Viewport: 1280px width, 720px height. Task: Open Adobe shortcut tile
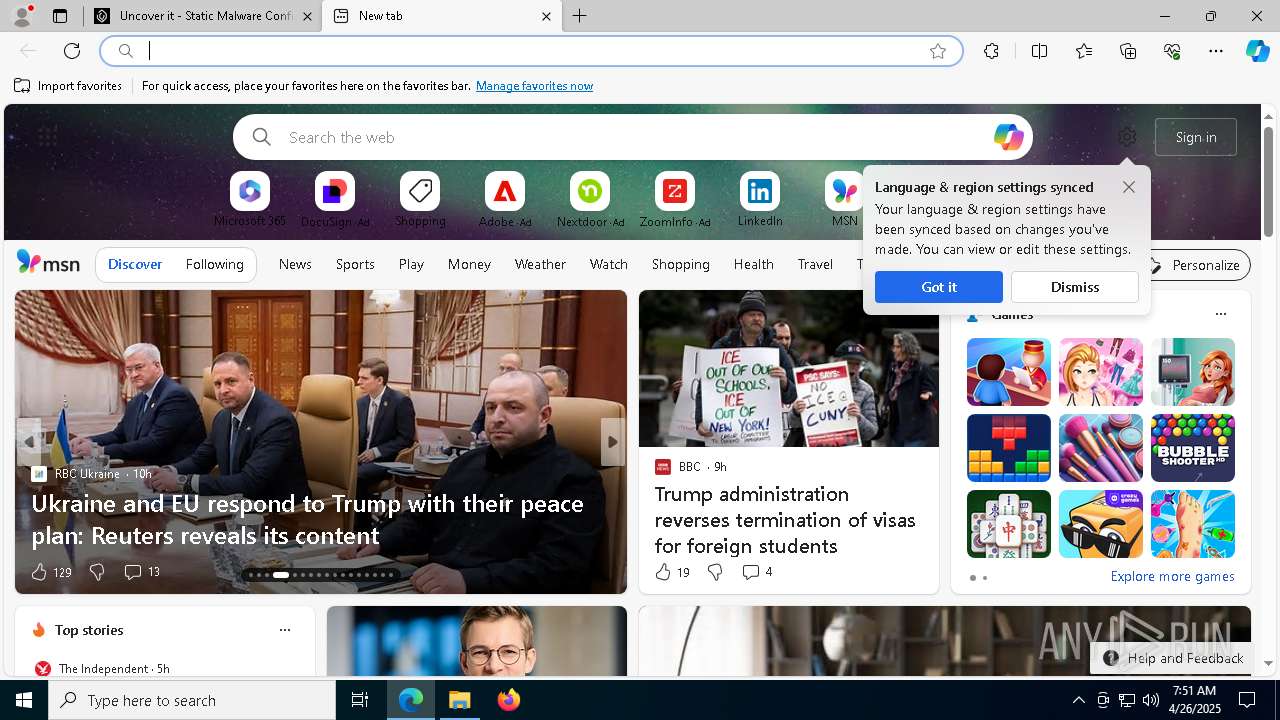point(505,200)
